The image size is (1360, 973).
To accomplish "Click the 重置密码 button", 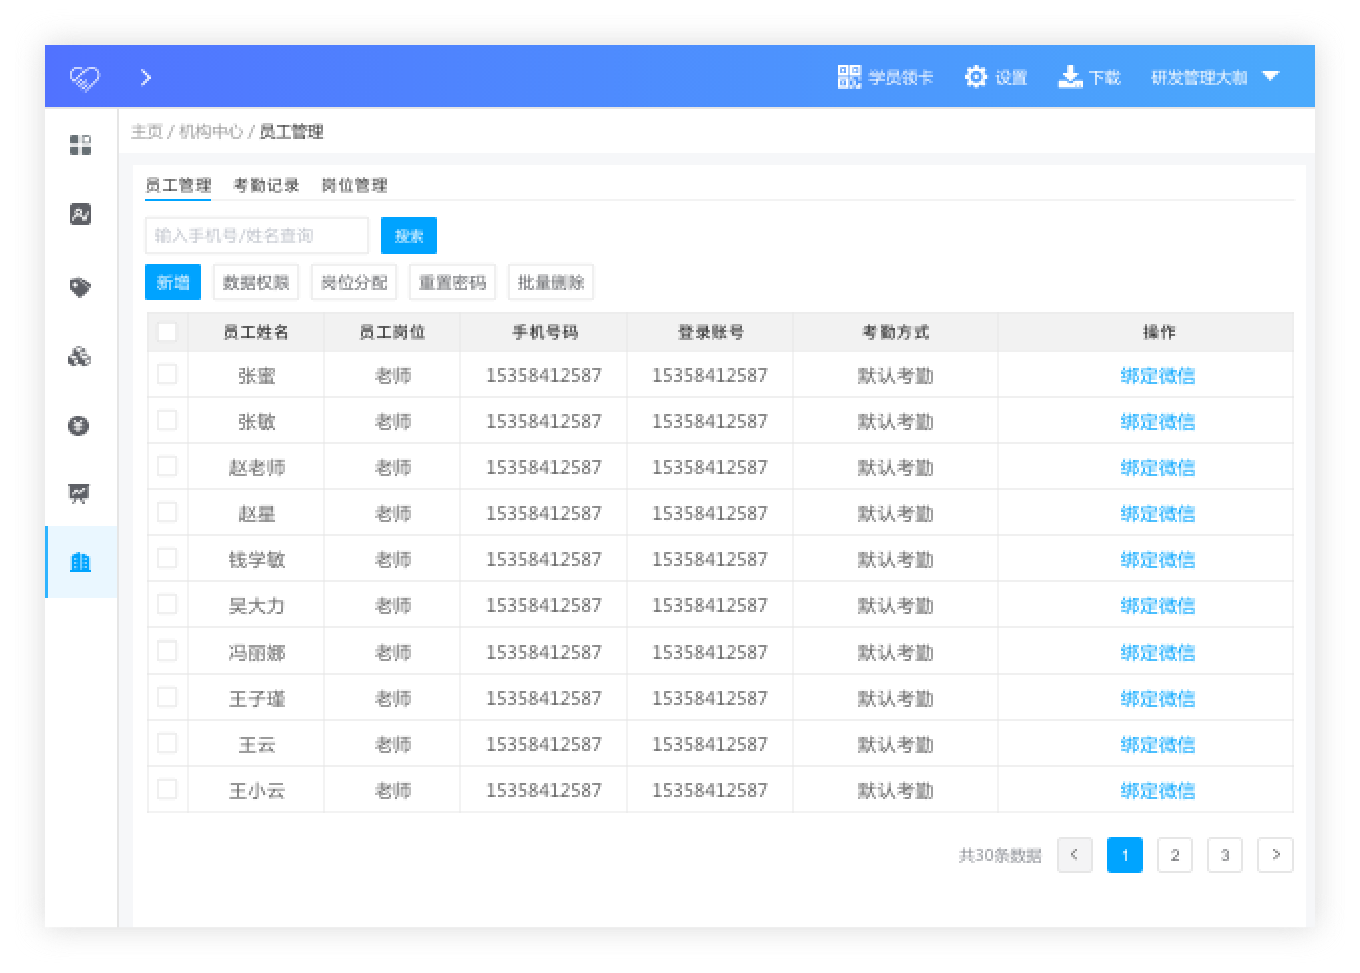I will click(452, 283).
